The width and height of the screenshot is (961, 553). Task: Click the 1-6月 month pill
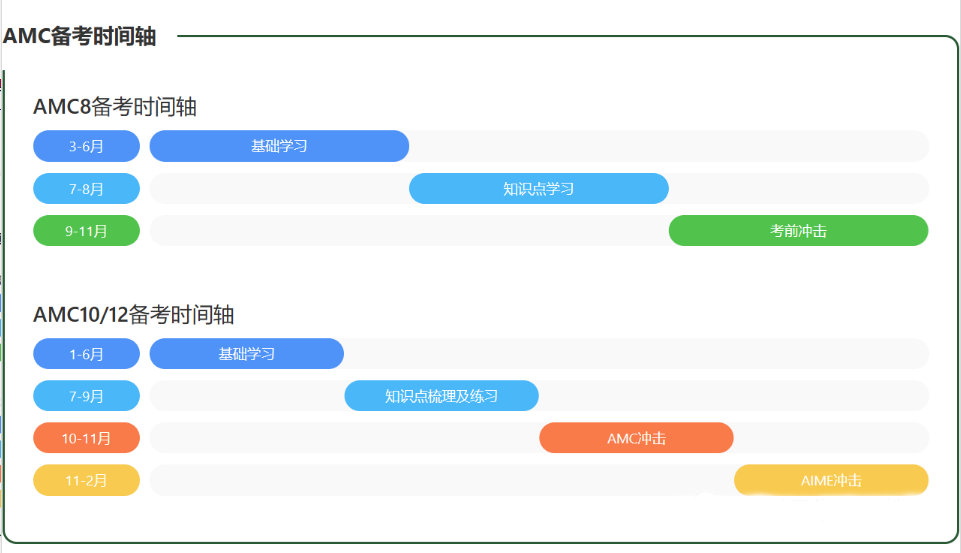coord(86,354)
